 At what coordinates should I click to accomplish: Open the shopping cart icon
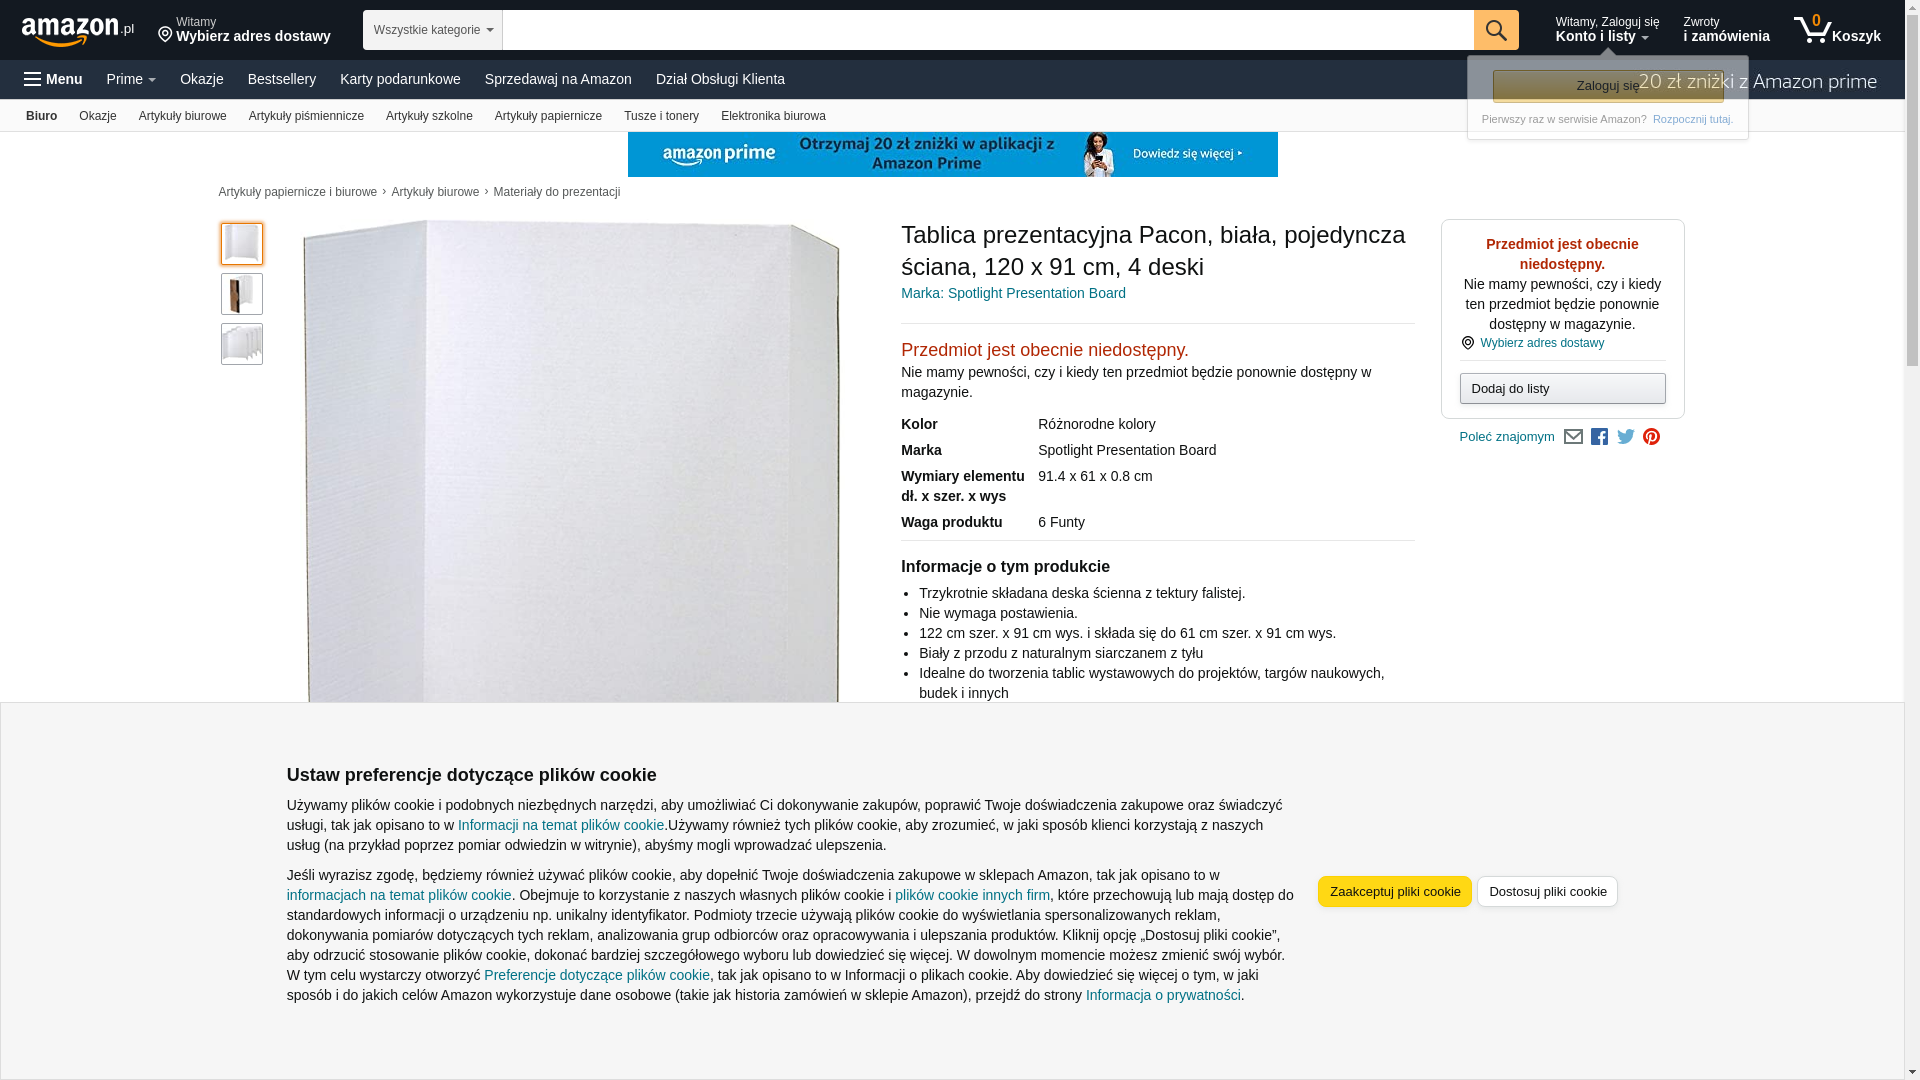coord(1837,30)
